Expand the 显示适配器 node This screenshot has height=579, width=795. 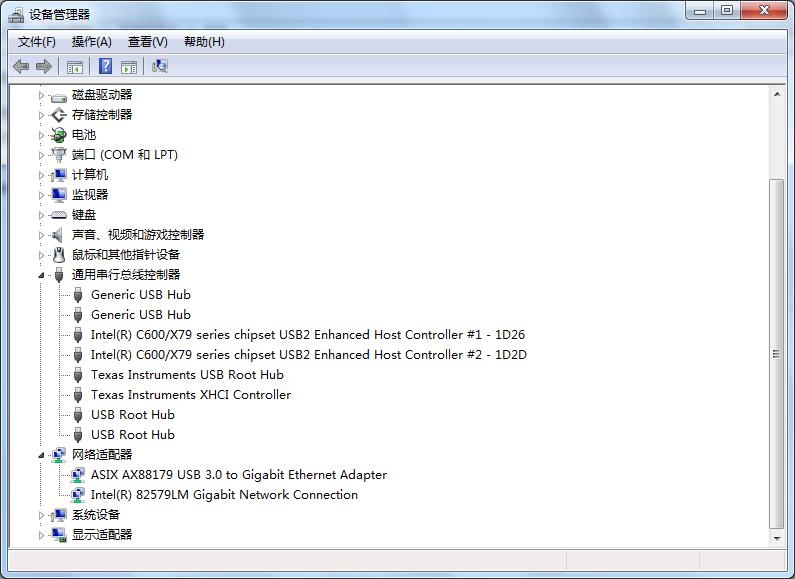coord(42,535)
